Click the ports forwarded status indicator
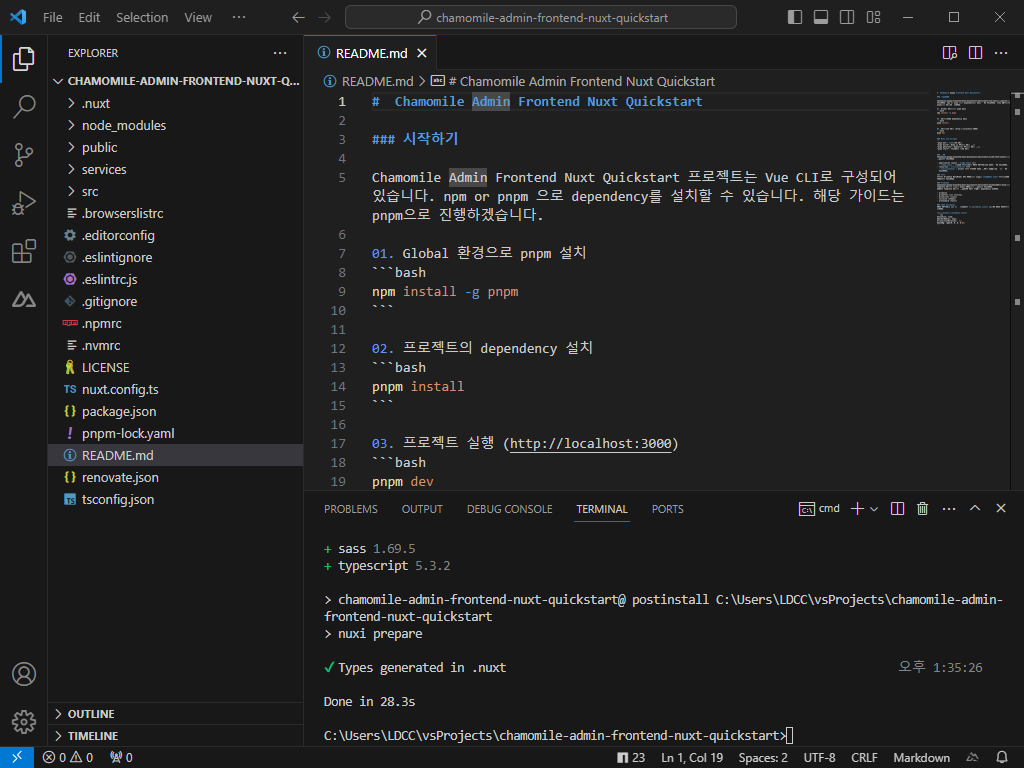The image size is (1024, 768). (121, 758)
